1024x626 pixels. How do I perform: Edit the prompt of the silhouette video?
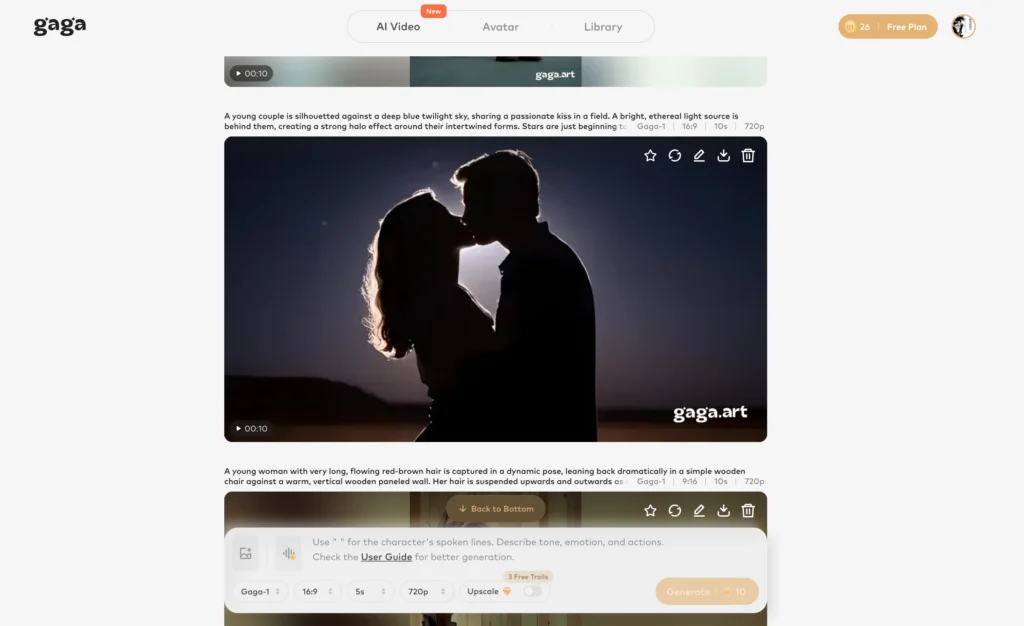point(698,155)
